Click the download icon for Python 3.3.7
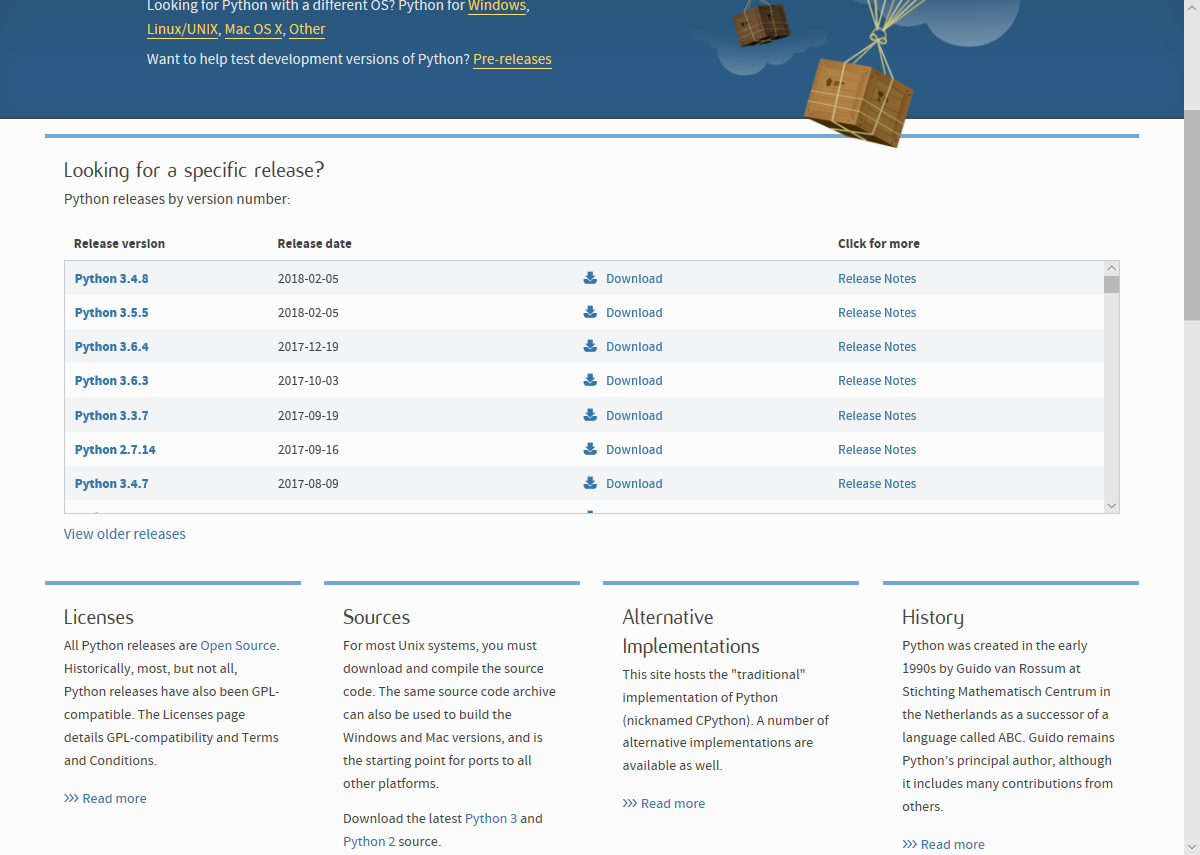 pos(590,415)
